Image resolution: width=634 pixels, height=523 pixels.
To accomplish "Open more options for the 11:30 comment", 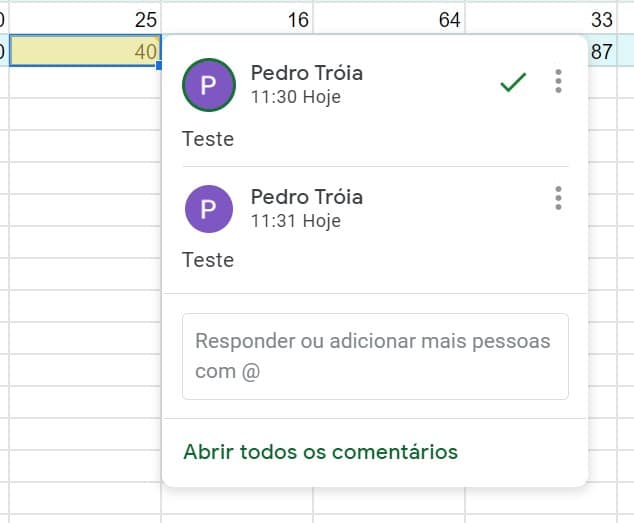I will coord(558,81).
